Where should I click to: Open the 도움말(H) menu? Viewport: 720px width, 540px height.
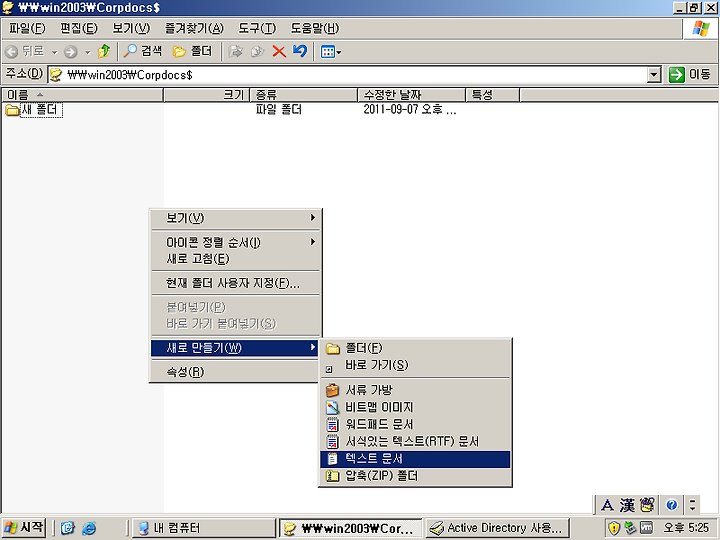click(x=315, y=28)
